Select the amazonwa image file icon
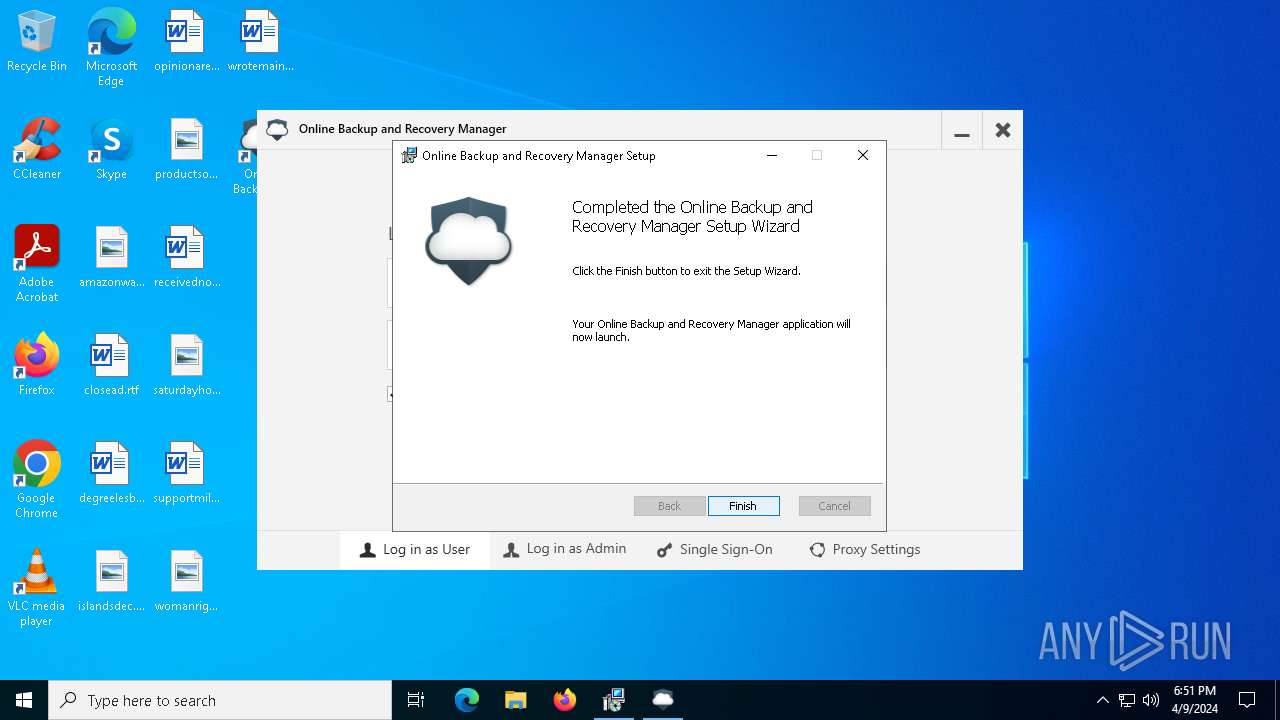 coord(111,258)
